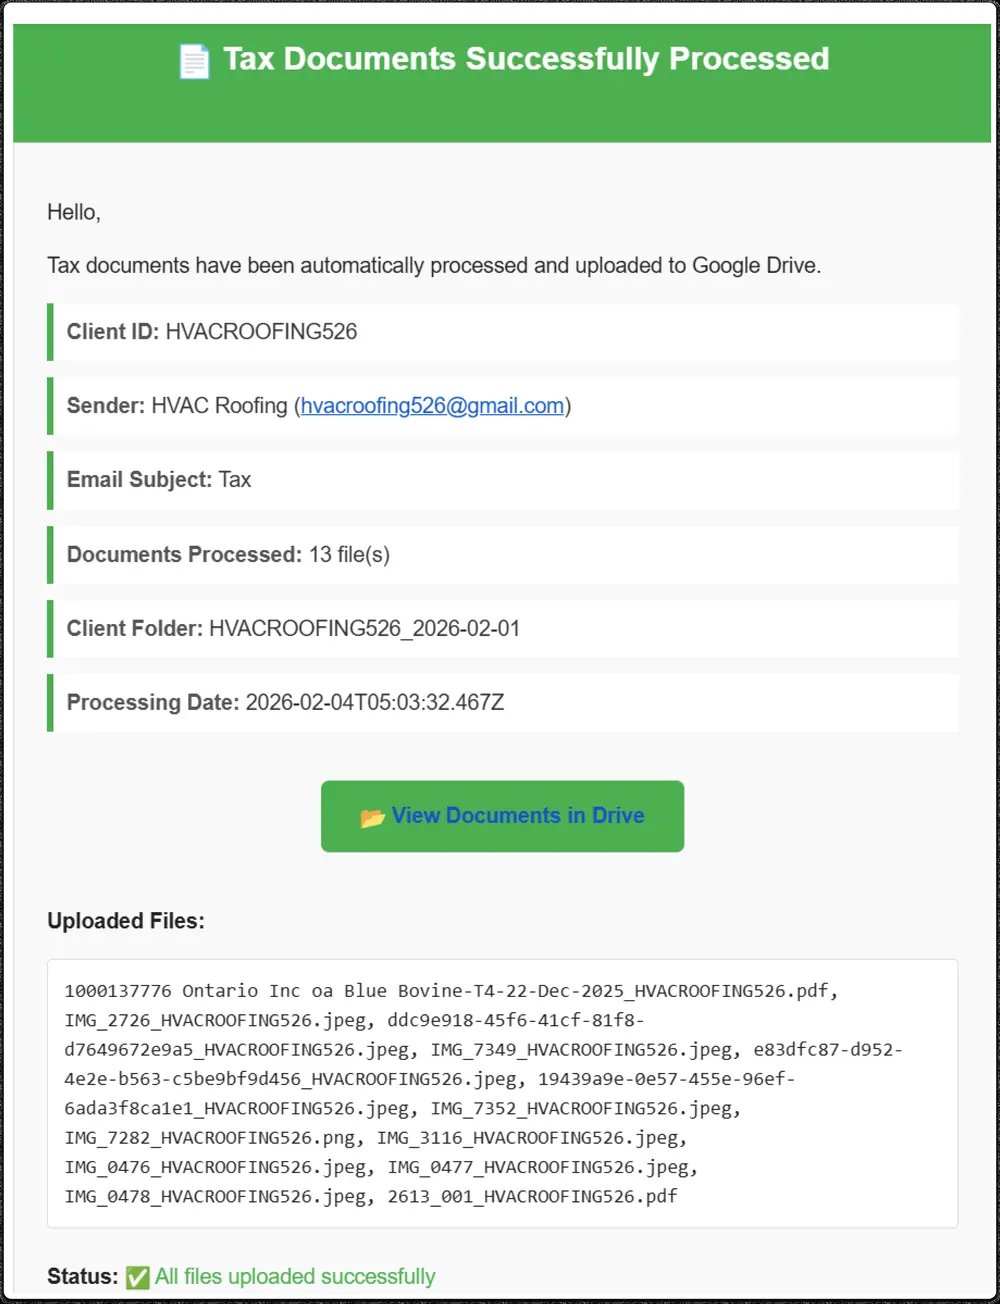This screenshot has width=1000, height=1304.
Task: Click file name 'IMG_0477_HVACROOFING526.jpeg'
Action: [x=539, y=1167]
